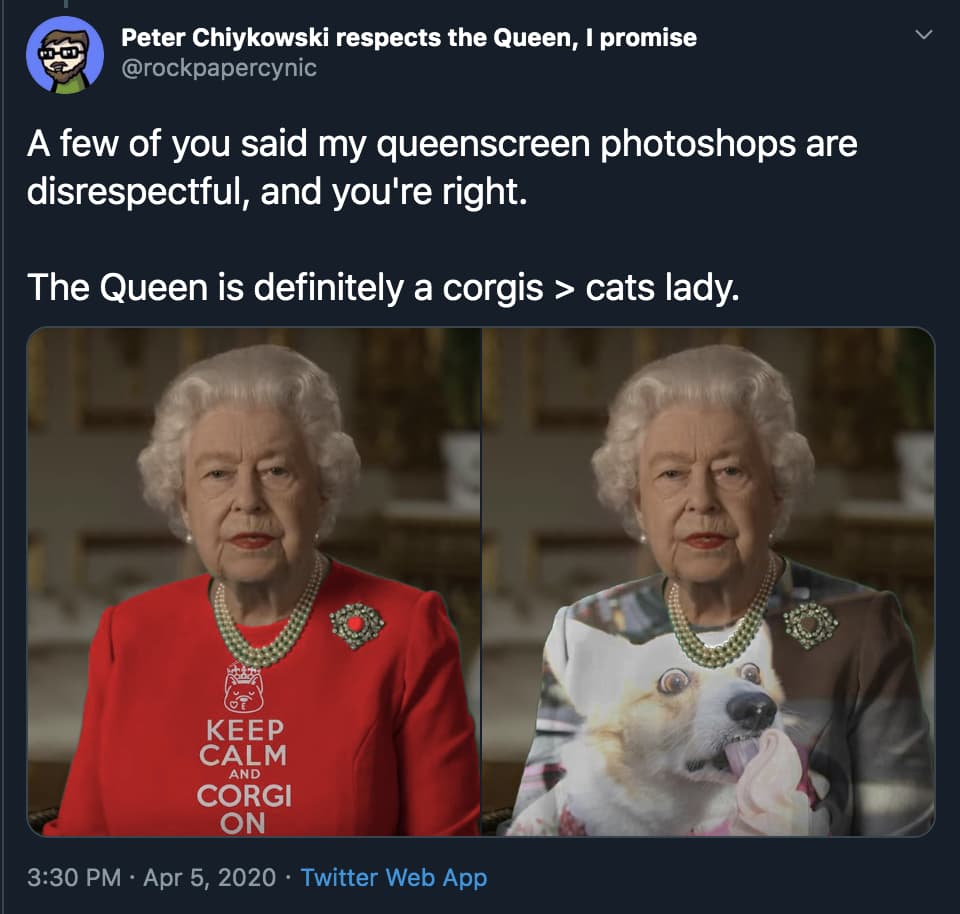The image size is (960, 914).
Task: Open the @rockpapercynic handle link
Action: [x=219, y=67]
